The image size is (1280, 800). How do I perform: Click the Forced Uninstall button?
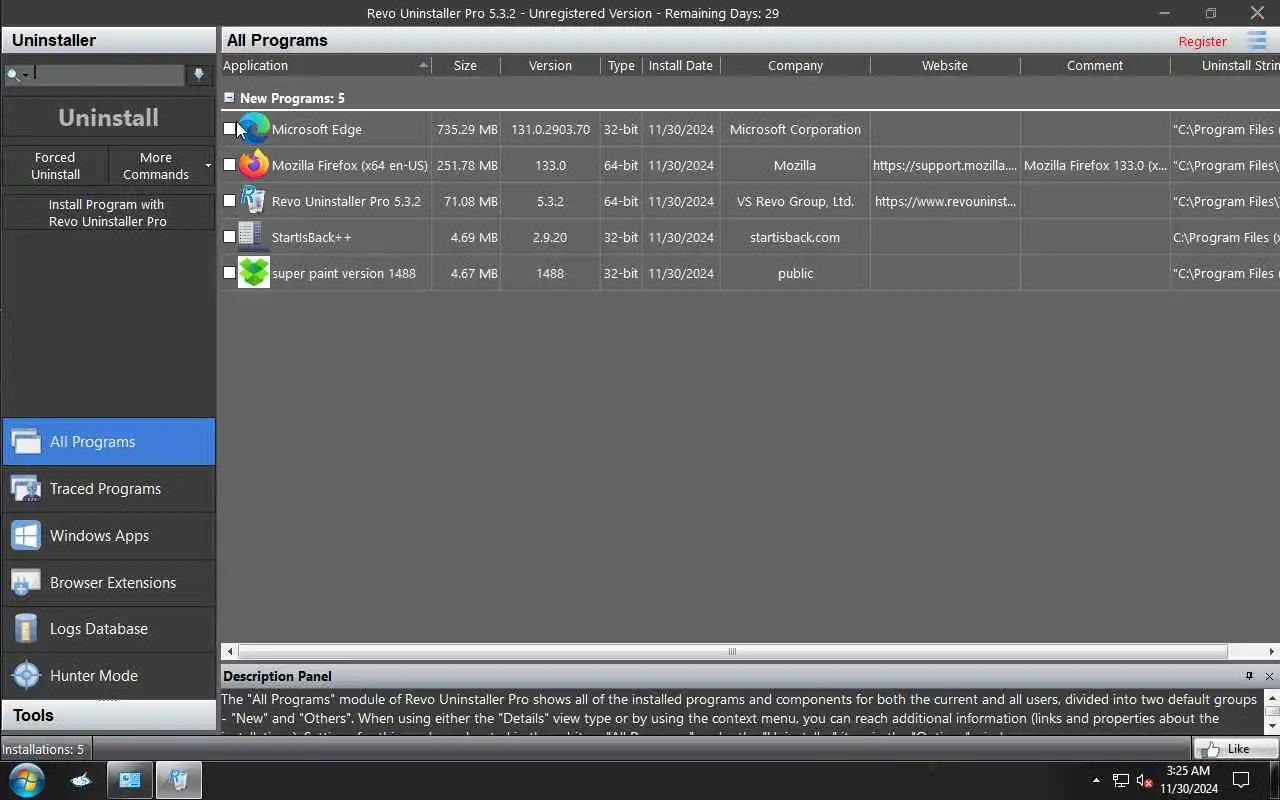pos(55,166)
